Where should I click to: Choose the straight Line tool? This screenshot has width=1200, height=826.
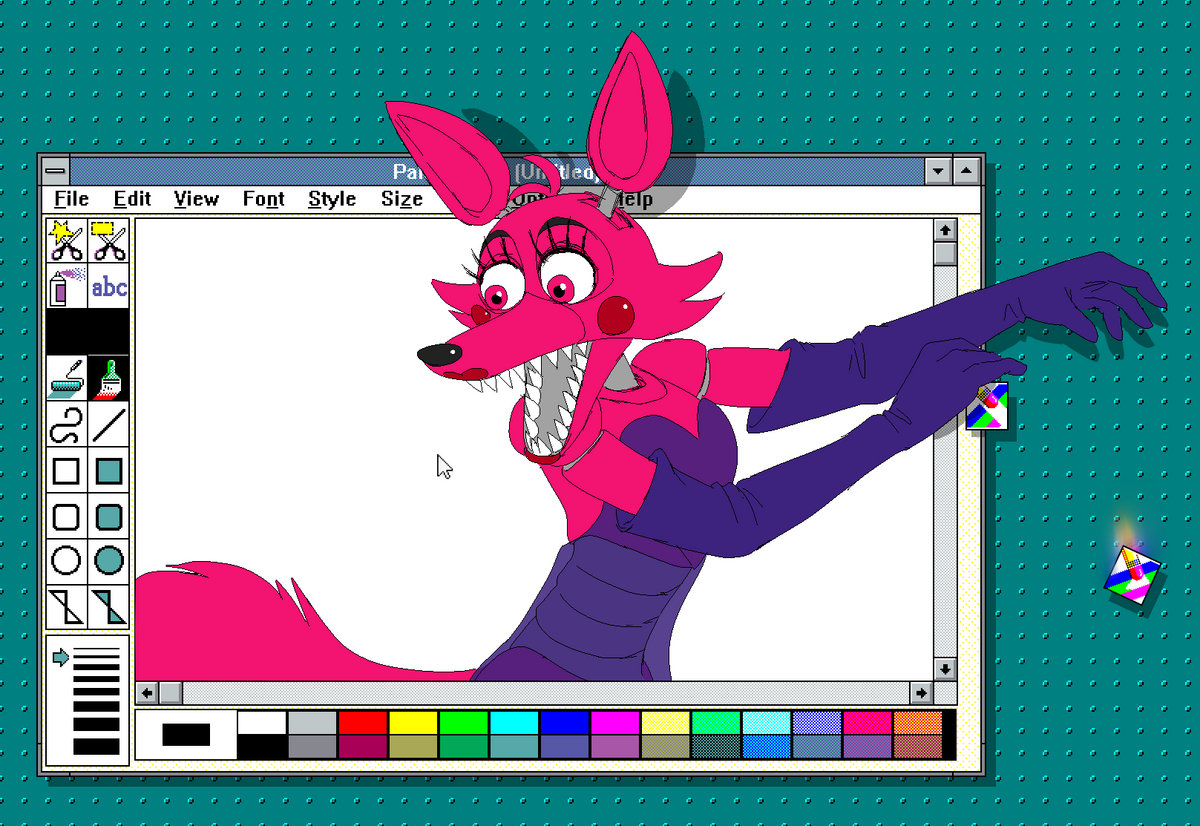pos(109,425)
